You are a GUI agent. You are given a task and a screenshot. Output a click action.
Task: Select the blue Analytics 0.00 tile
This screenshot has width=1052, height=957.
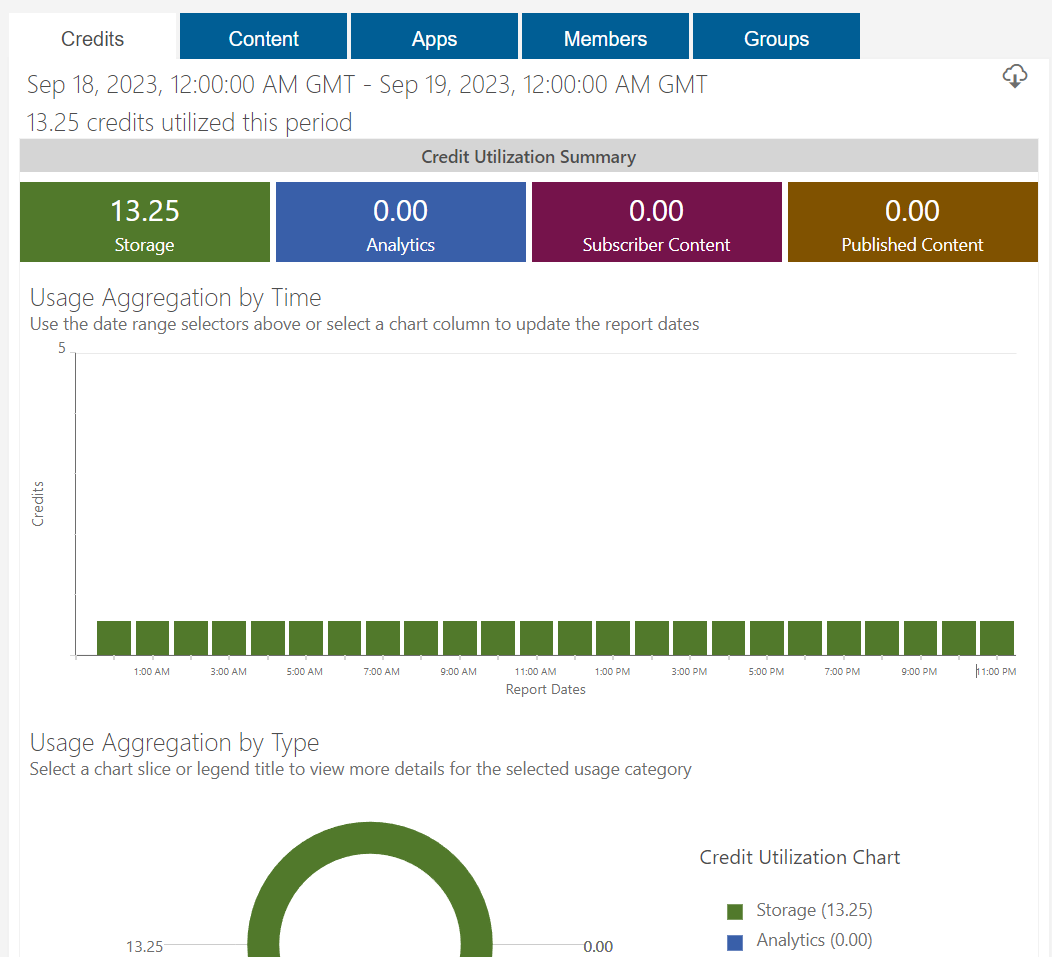point(401,222)
